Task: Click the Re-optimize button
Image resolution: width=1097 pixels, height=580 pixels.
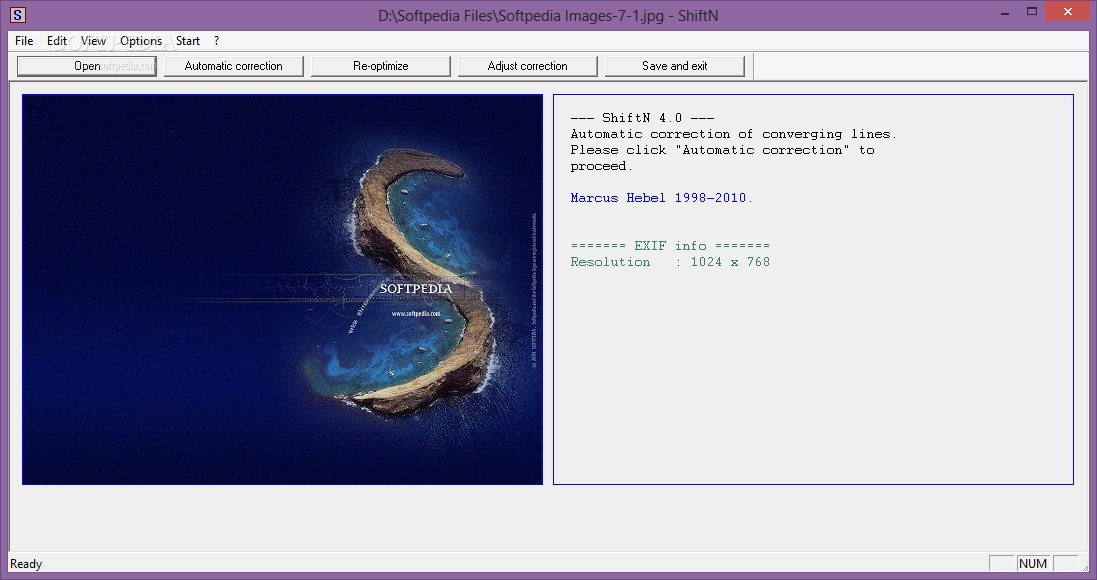Action: [x=381, y=66]
